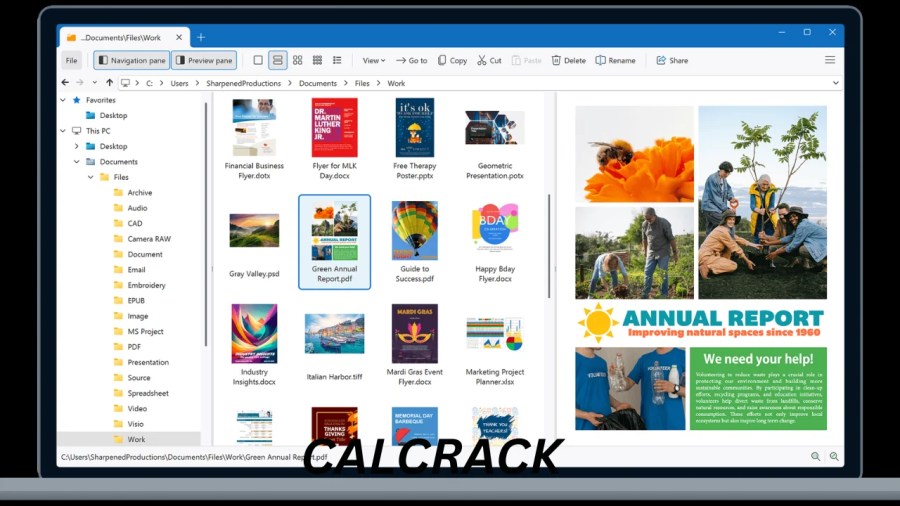Select the Audio folder in tree
Image resolution: width=900 pixels, height=506 pixels.
tap(131, 208)
